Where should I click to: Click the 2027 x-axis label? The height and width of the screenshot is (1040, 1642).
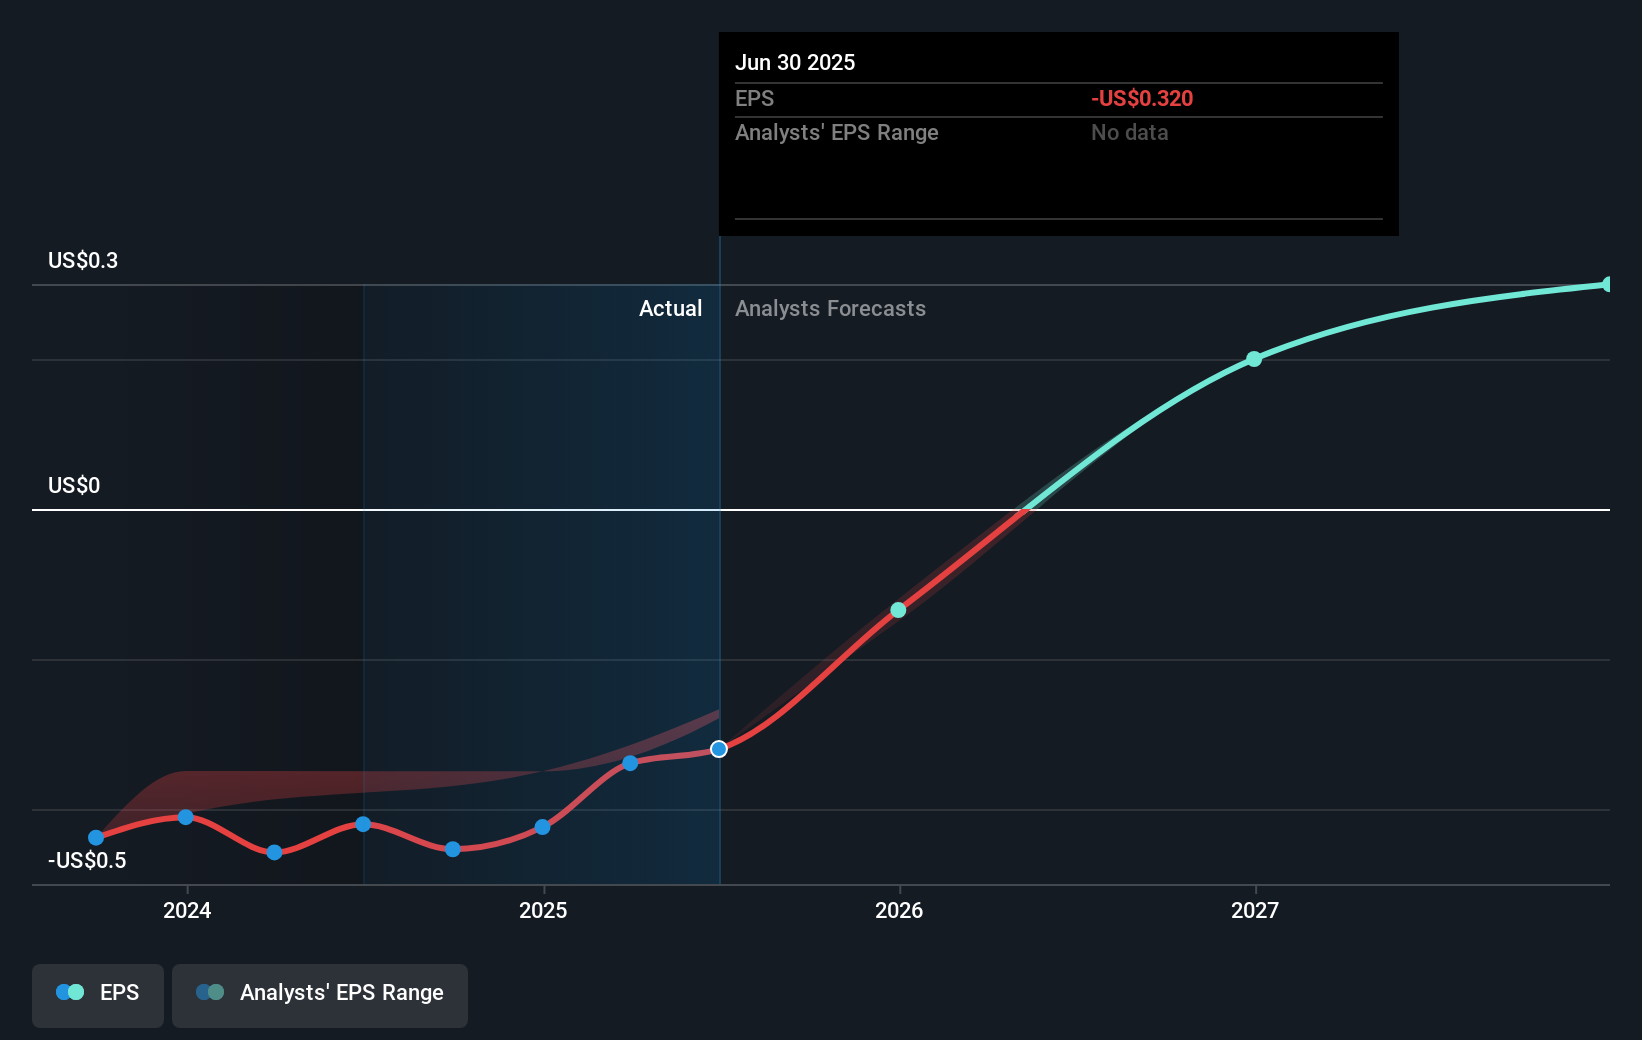[x=1255, y=910]
